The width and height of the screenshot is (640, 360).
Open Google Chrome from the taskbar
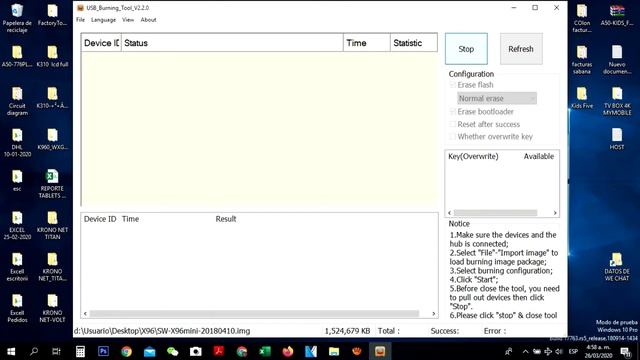pos(127,351)
